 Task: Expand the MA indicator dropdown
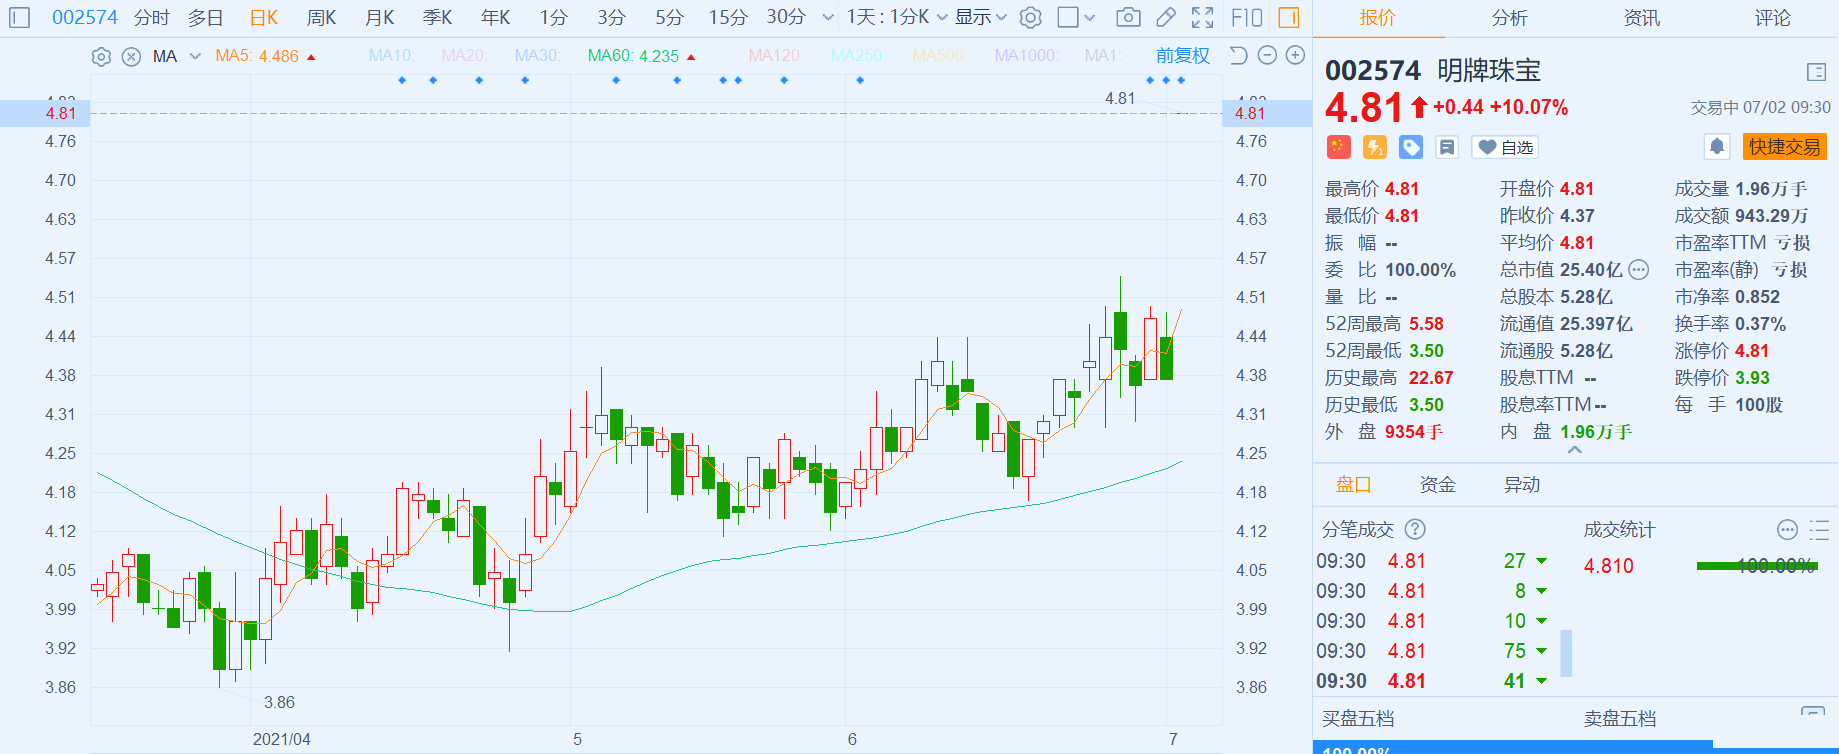[195, 57]
